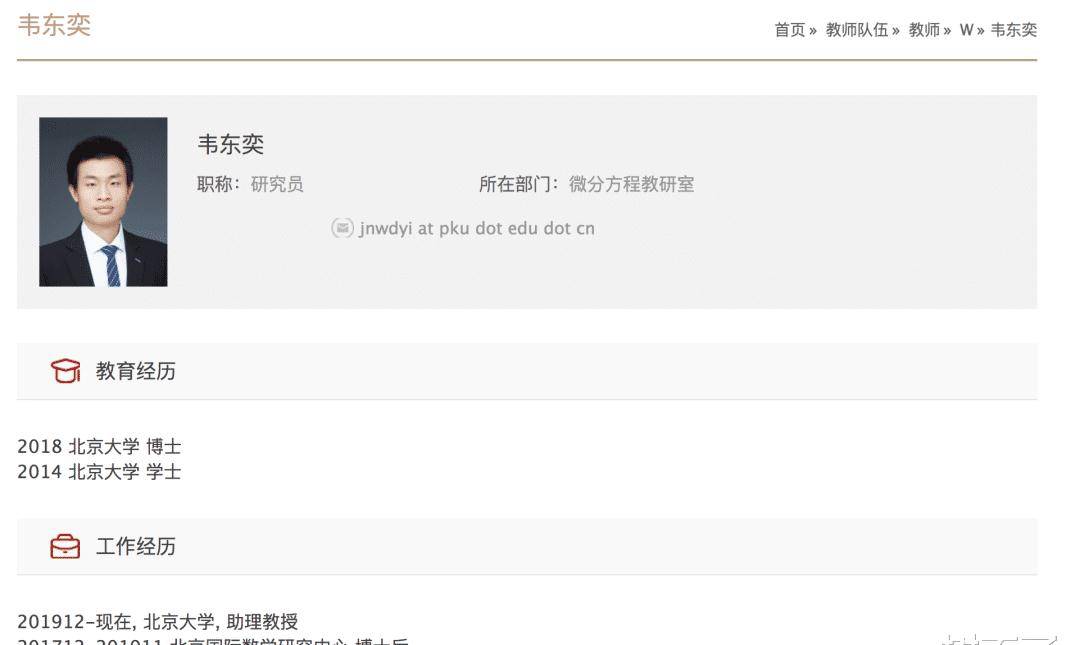Click the 微分方程教研室 department text
This screenshot has width=1080, height=645.
(x=632, y=184)
